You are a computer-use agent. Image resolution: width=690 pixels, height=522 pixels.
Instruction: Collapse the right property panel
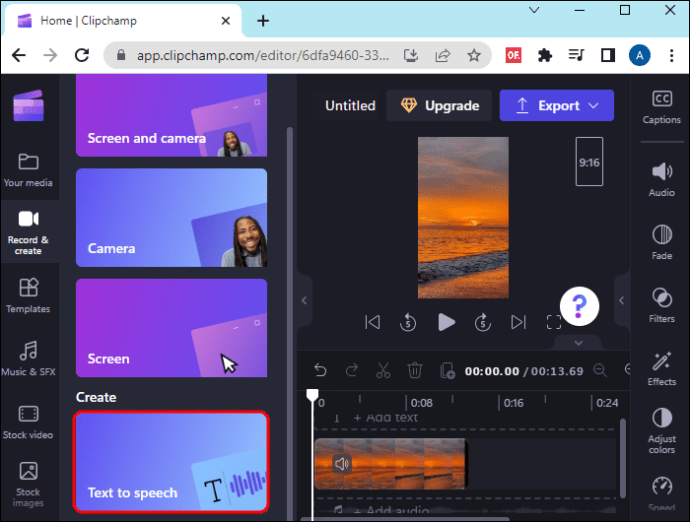coord(621,301)
